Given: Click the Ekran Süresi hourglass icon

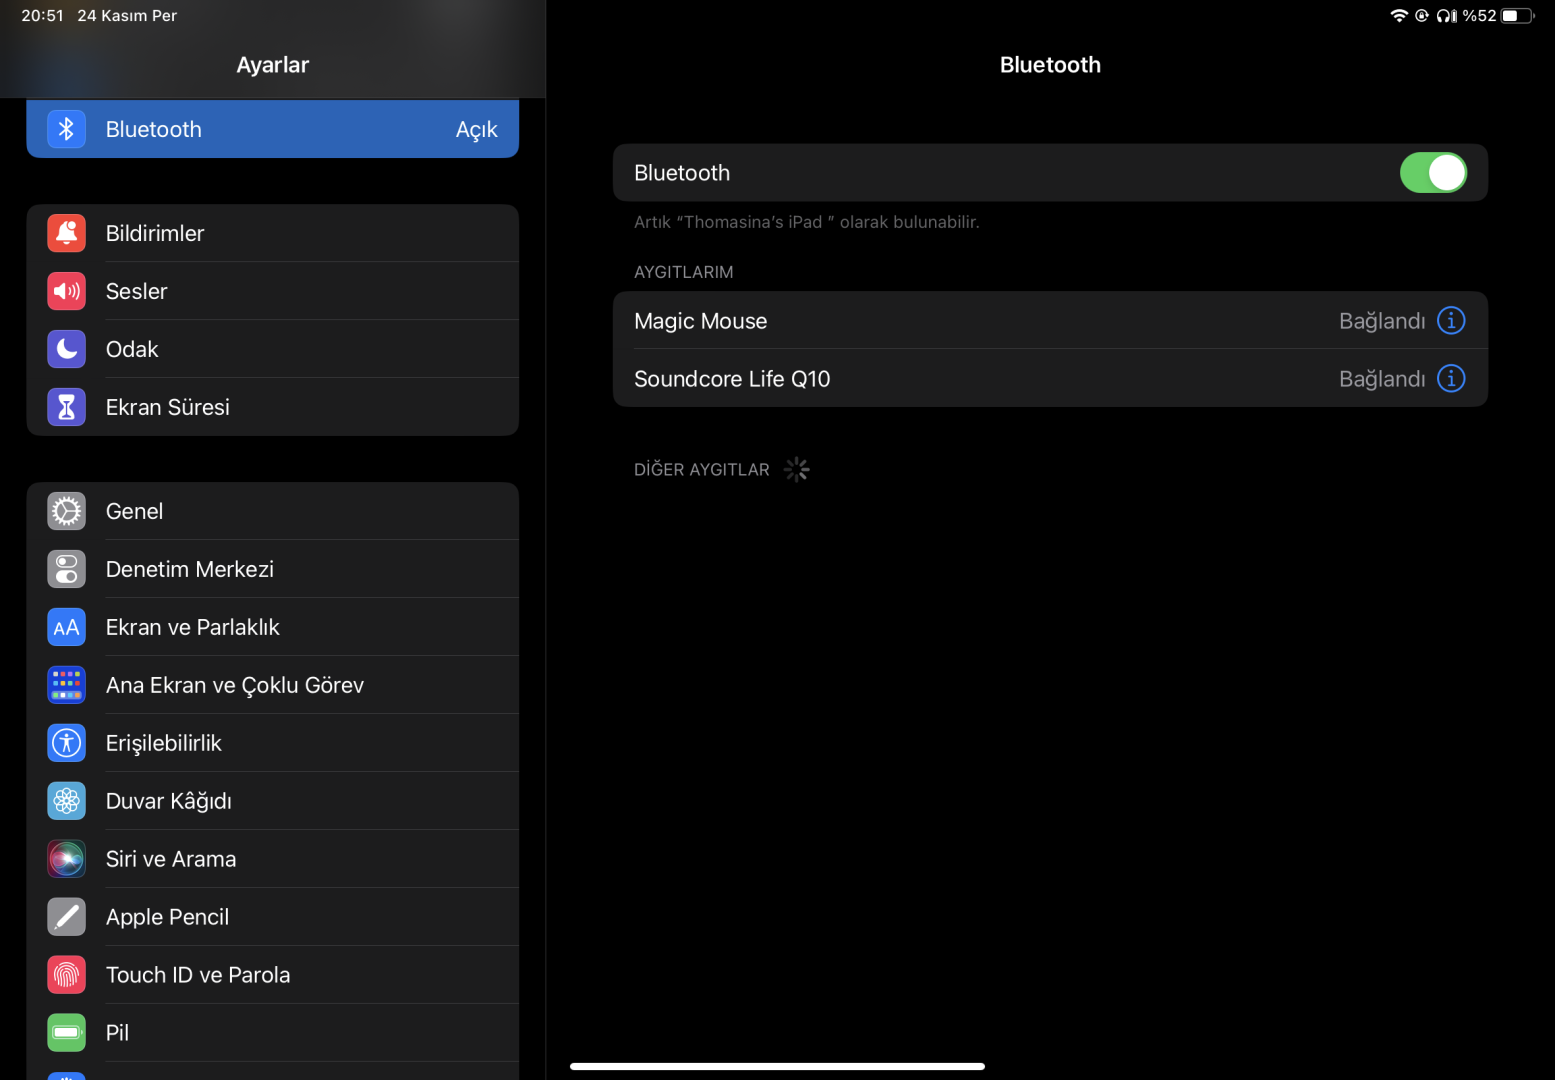Looking at the screenshot, I should pos(67,407).
